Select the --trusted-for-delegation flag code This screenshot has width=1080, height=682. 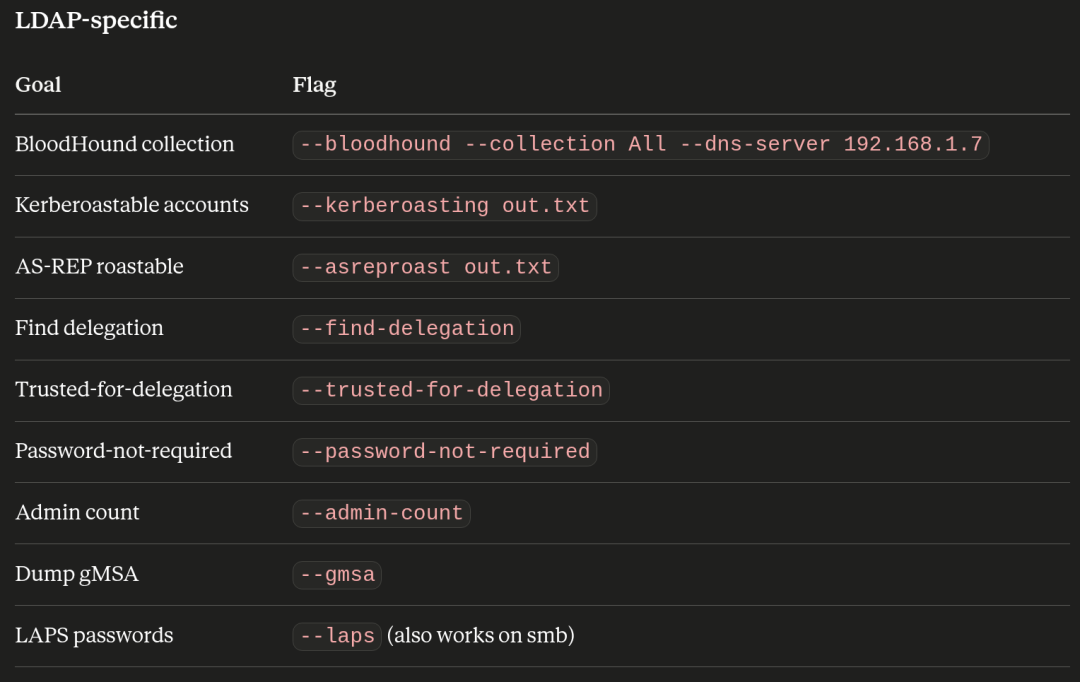click(x=450, y=390)
